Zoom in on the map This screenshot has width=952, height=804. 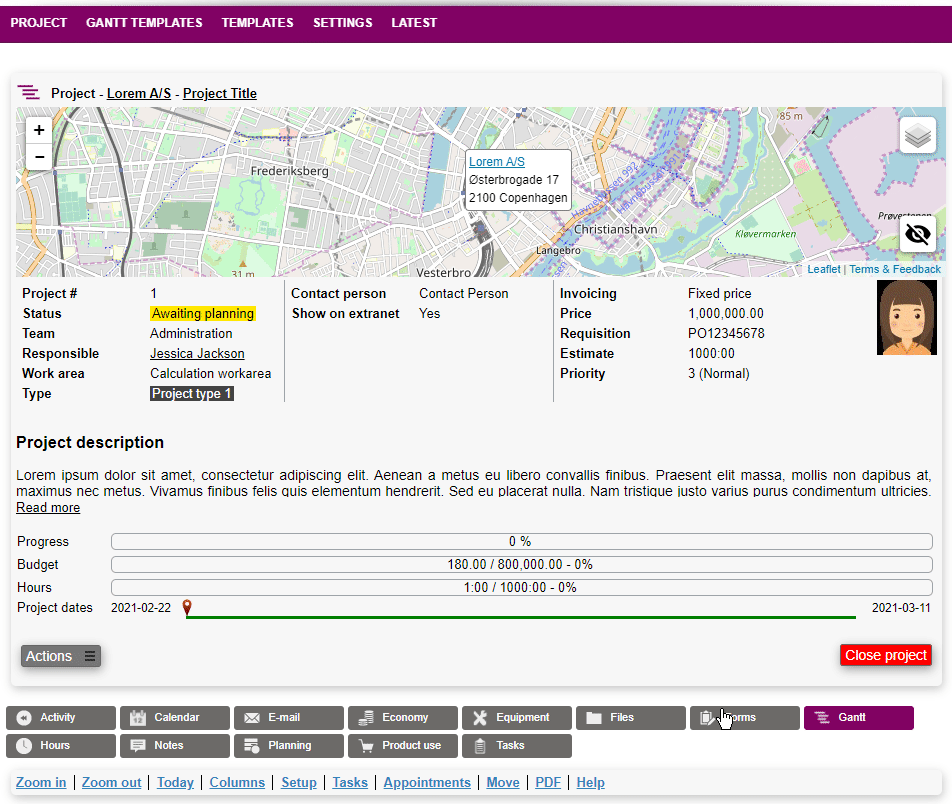39,130
